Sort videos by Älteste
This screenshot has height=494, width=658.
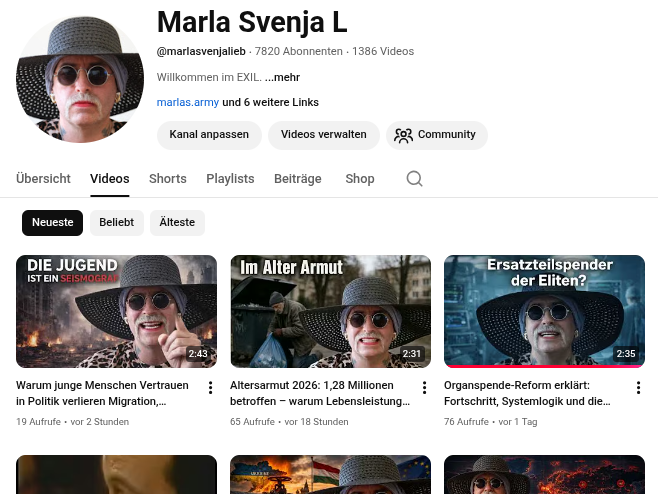(177, 222)
